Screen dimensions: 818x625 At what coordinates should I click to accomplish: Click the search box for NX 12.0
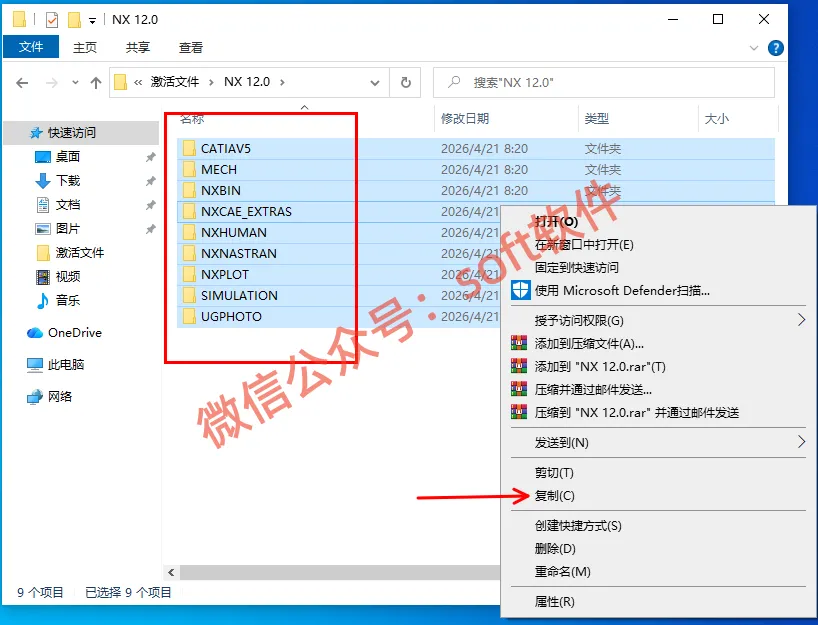pyautogui.click(x=604, y=82)
